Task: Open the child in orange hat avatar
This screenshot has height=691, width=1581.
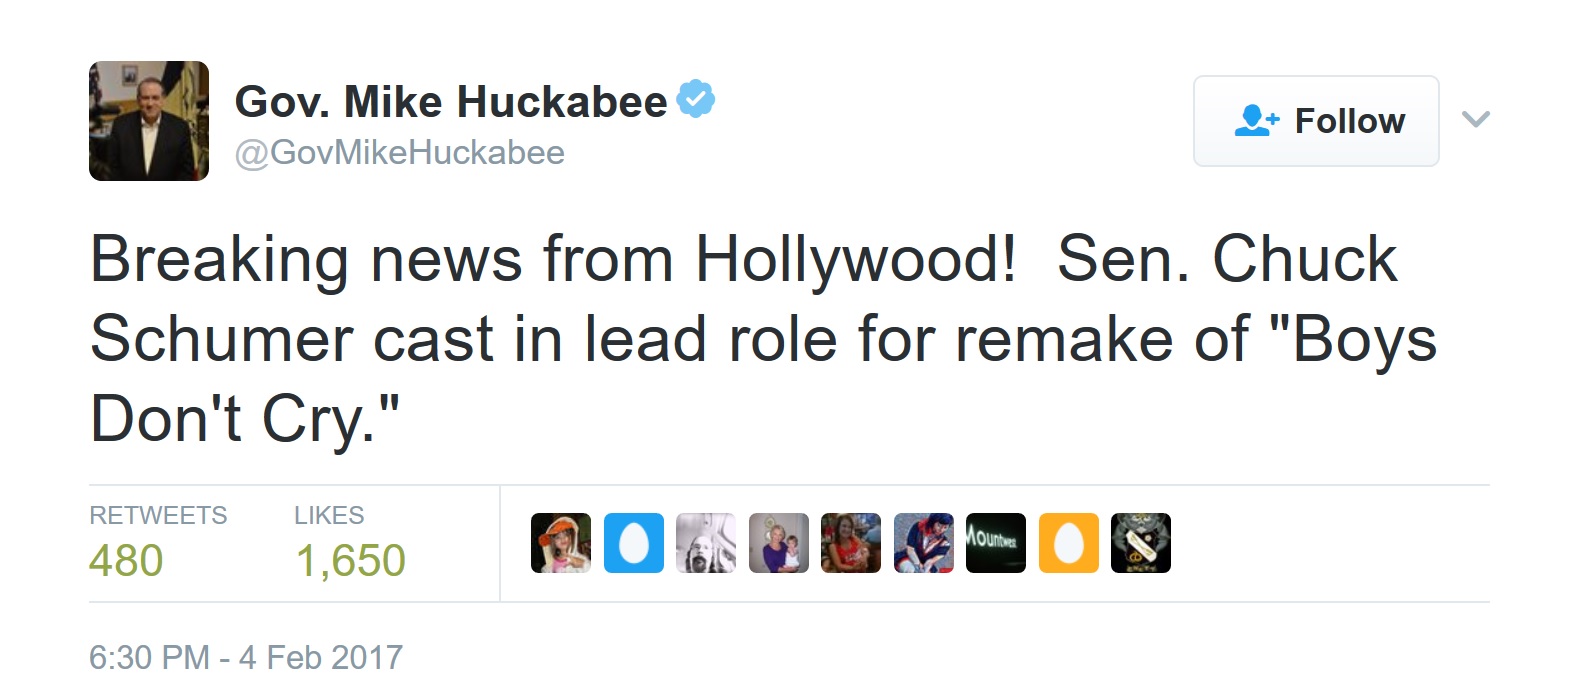Action: click(x=561, y=543)
